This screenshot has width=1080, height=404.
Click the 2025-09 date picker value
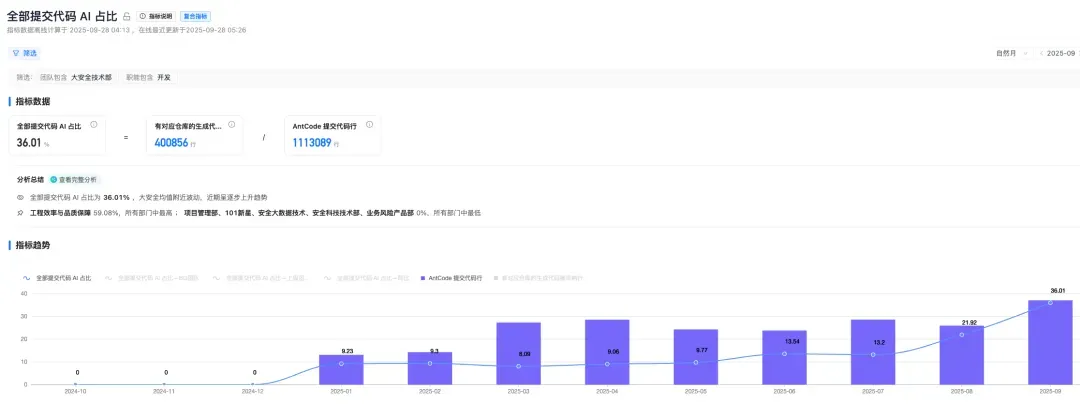pos(1061,54)
